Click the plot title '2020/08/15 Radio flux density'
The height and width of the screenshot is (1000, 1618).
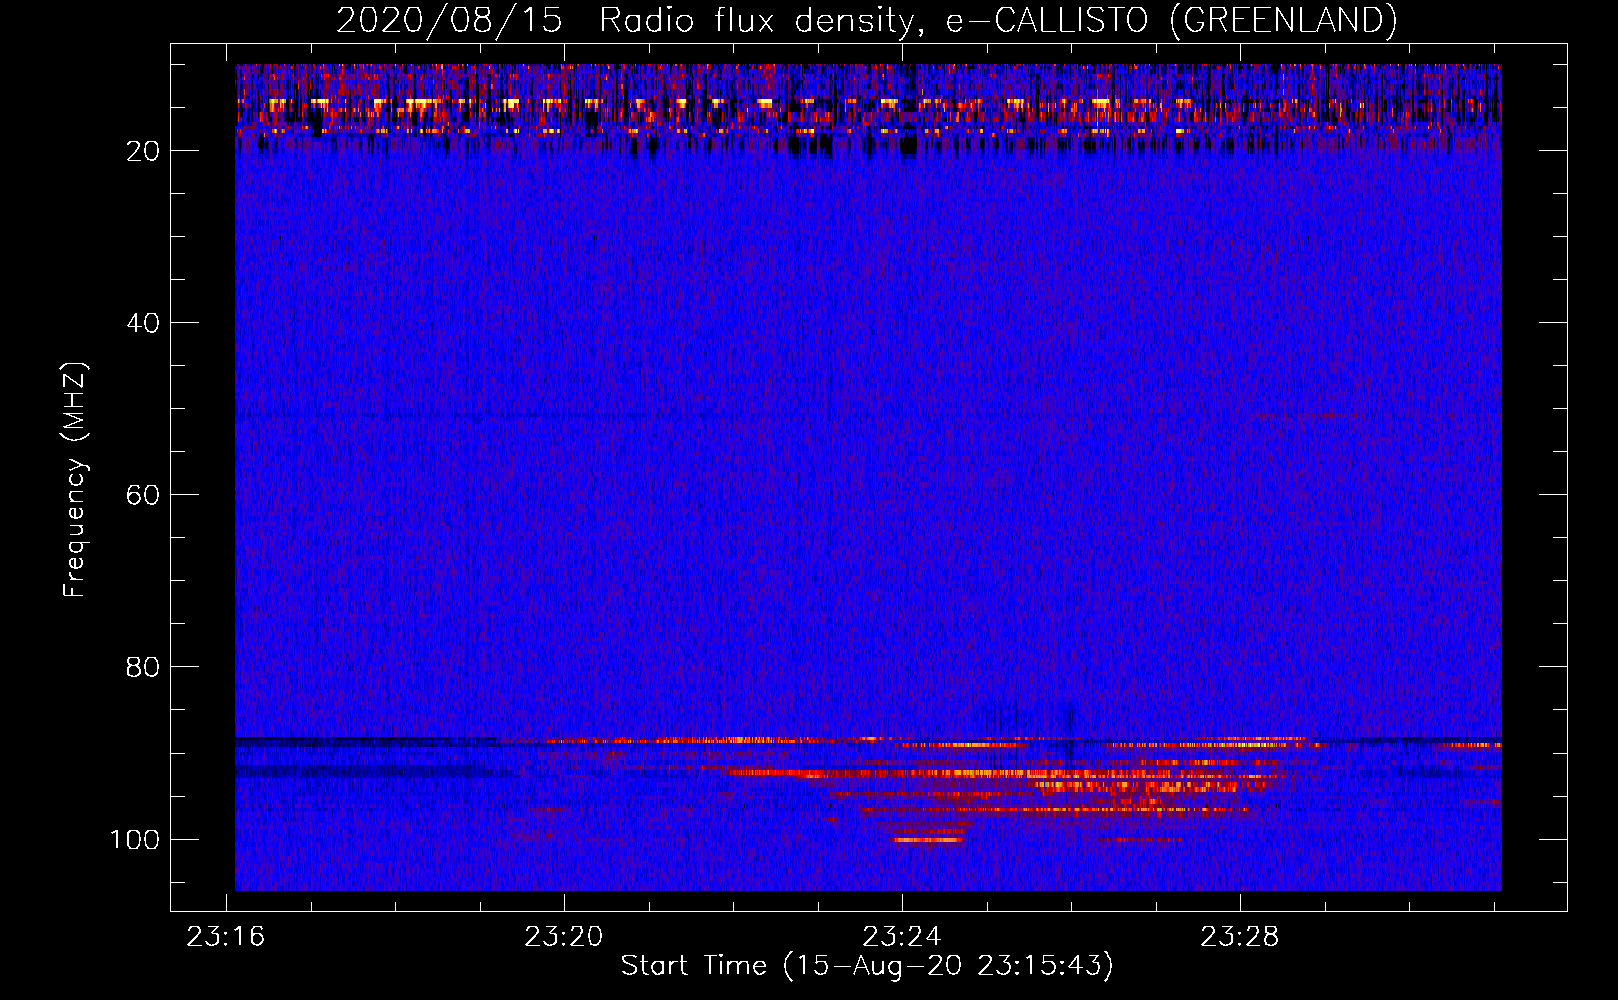pos(866,20)
